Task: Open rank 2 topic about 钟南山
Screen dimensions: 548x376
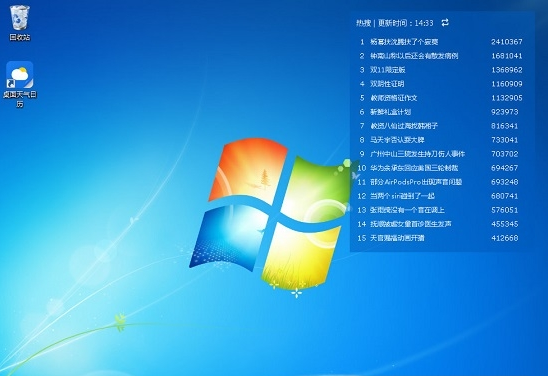Action: [x=414, y=56]
